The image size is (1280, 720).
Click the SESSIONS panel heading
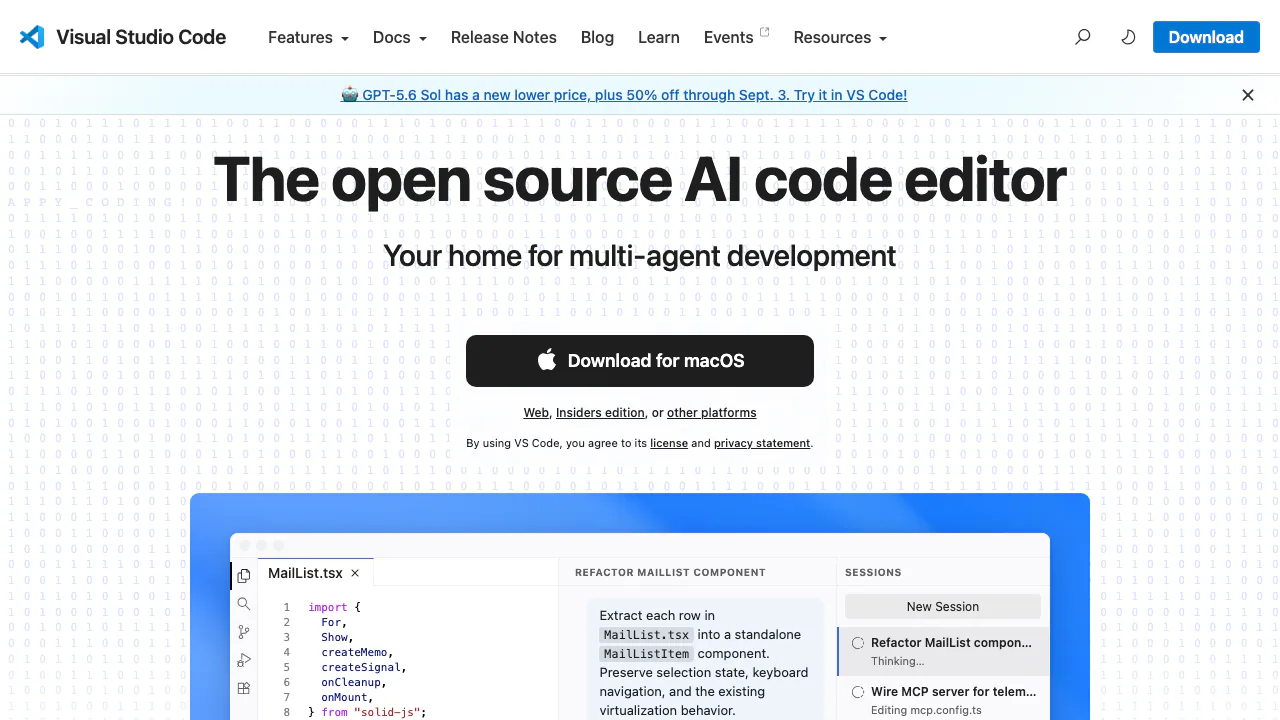click(x=873, y=573)
